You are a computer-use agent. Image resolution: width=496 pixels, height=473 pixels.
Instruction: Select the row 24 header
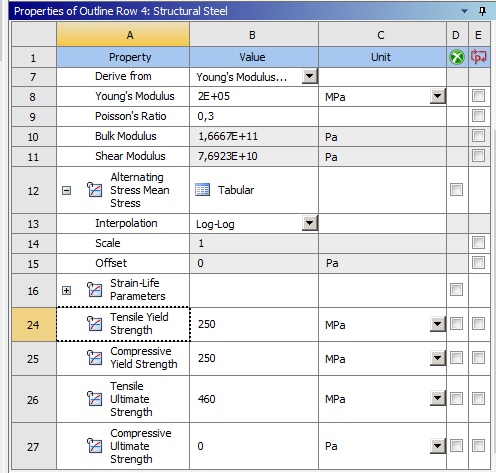click(x=34, y=324)
